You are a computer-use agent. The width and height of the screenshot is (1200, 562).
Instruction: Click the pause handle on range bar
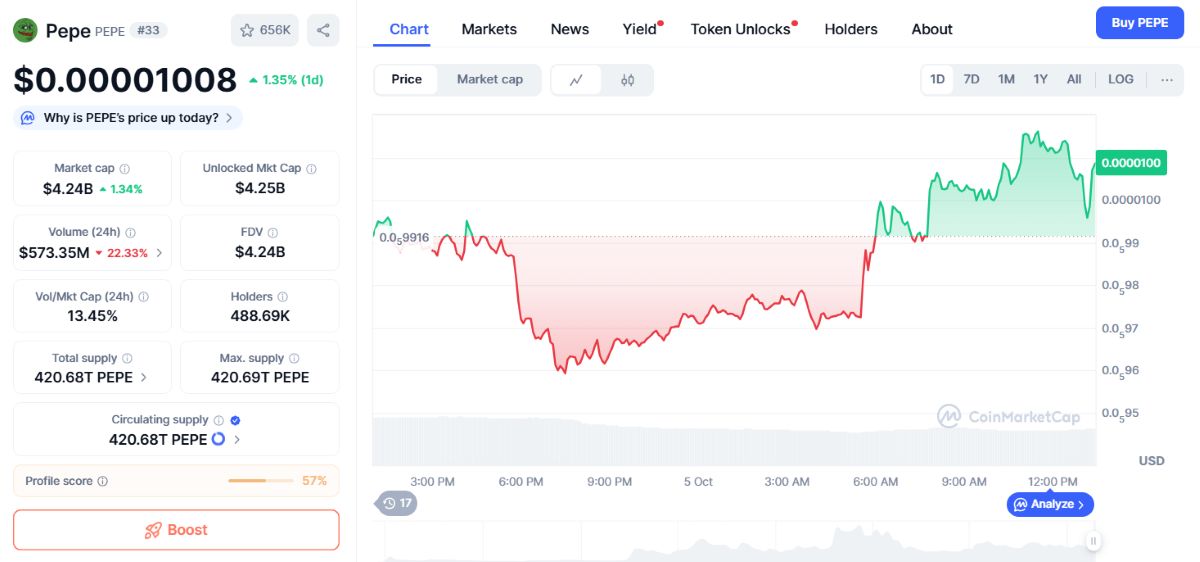pyautogui.click(x=1094, y=541)
